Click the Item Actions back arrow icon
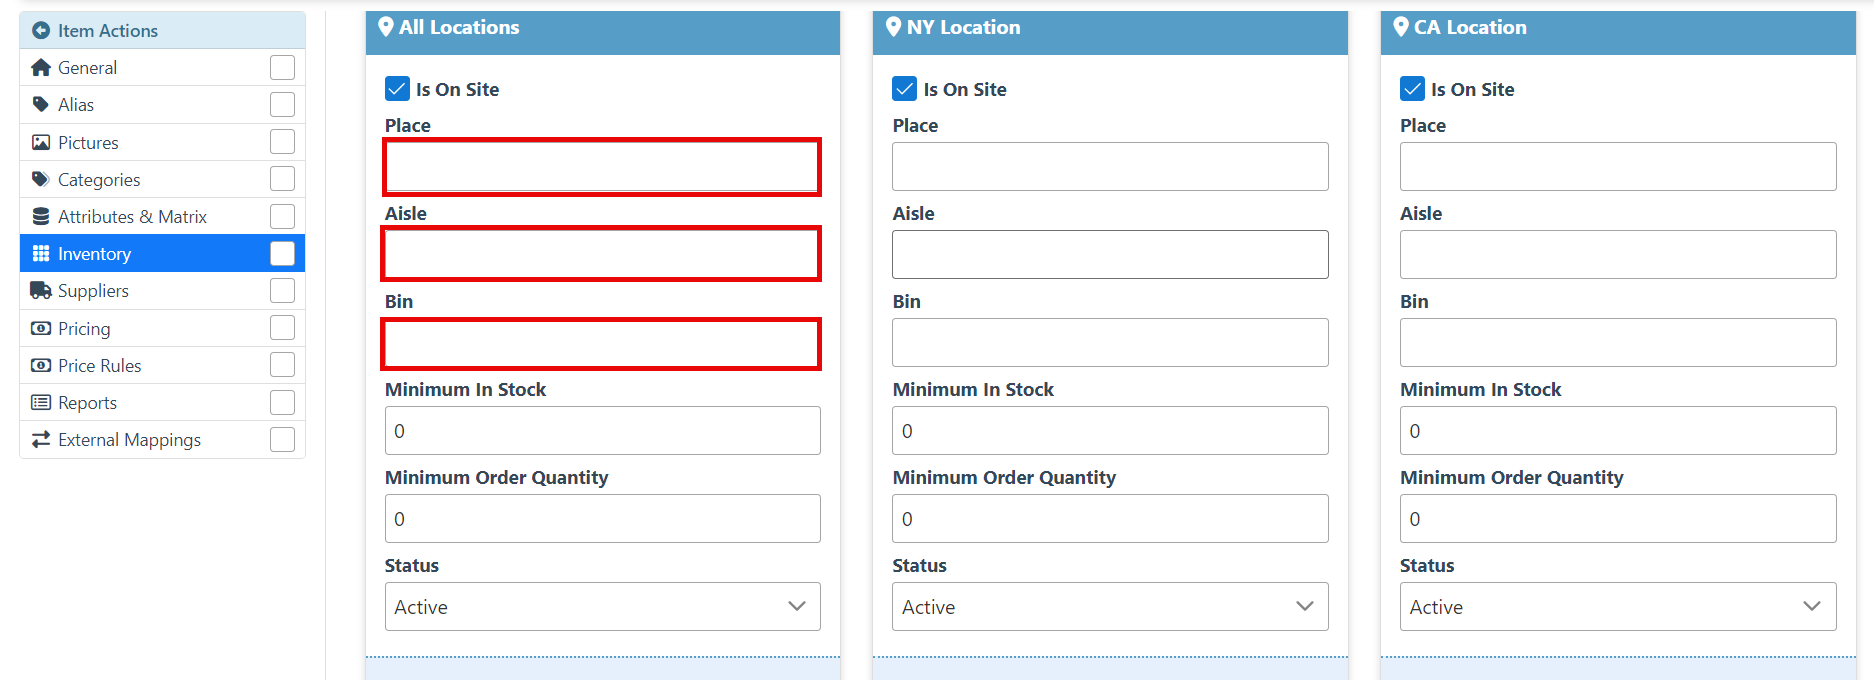The width and height of the screenshot is (1874, 692). click(x=41, y=31)
